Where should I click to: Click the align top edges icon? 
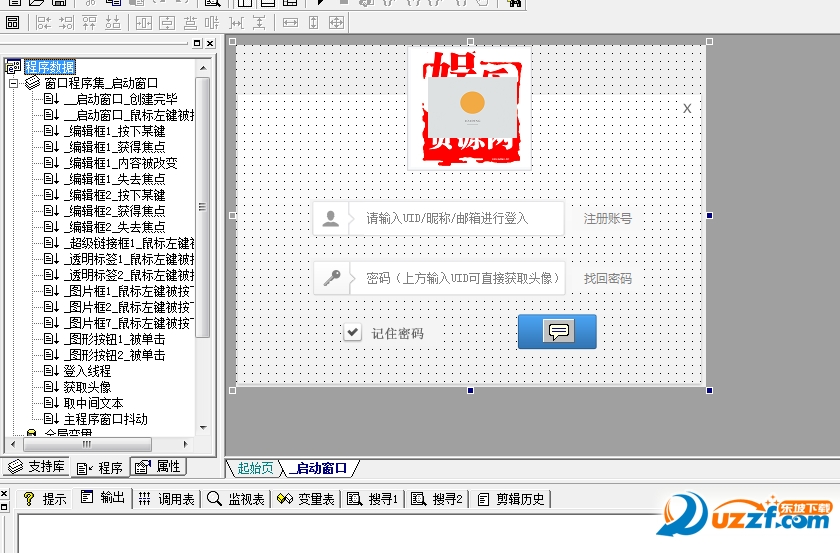click(x=89, y=23)
